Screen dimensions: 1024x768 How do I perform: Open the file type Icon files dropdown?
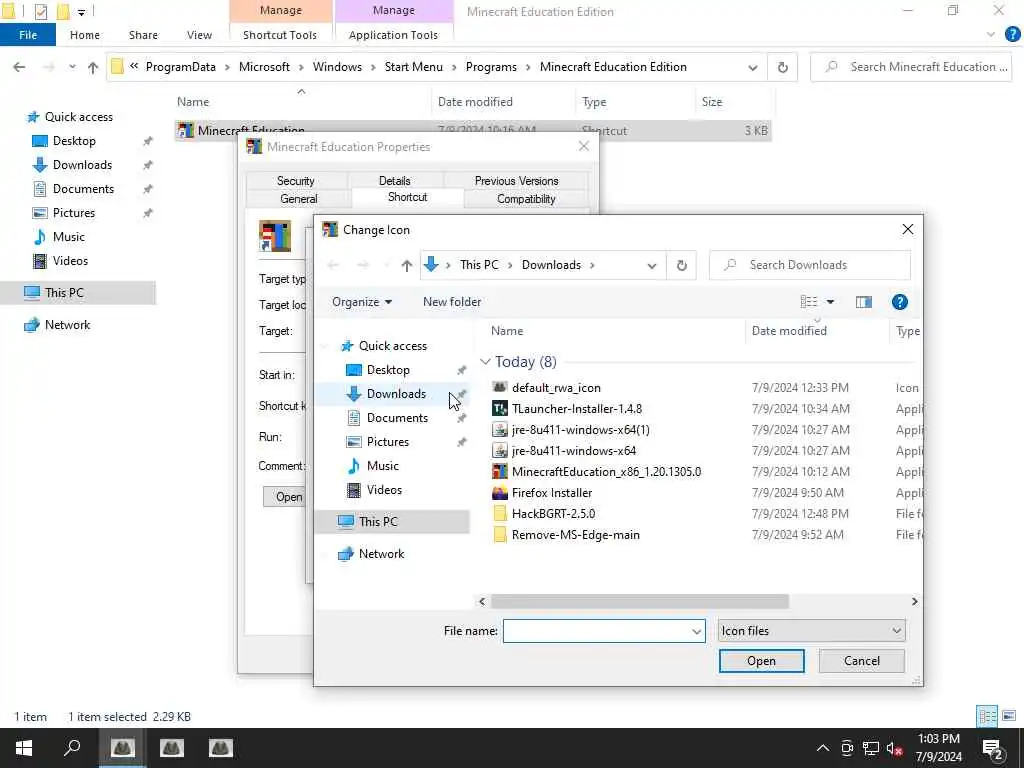812,631
